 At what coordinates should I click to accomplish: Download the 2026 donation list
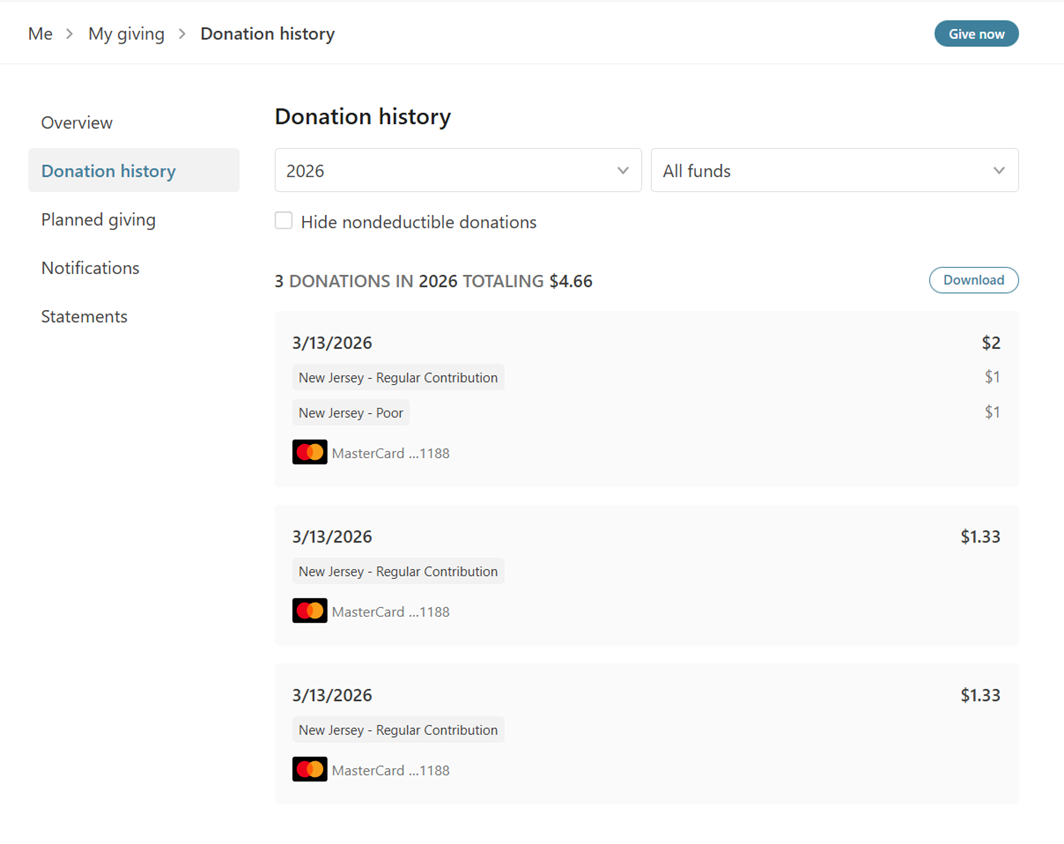point(973,280)
